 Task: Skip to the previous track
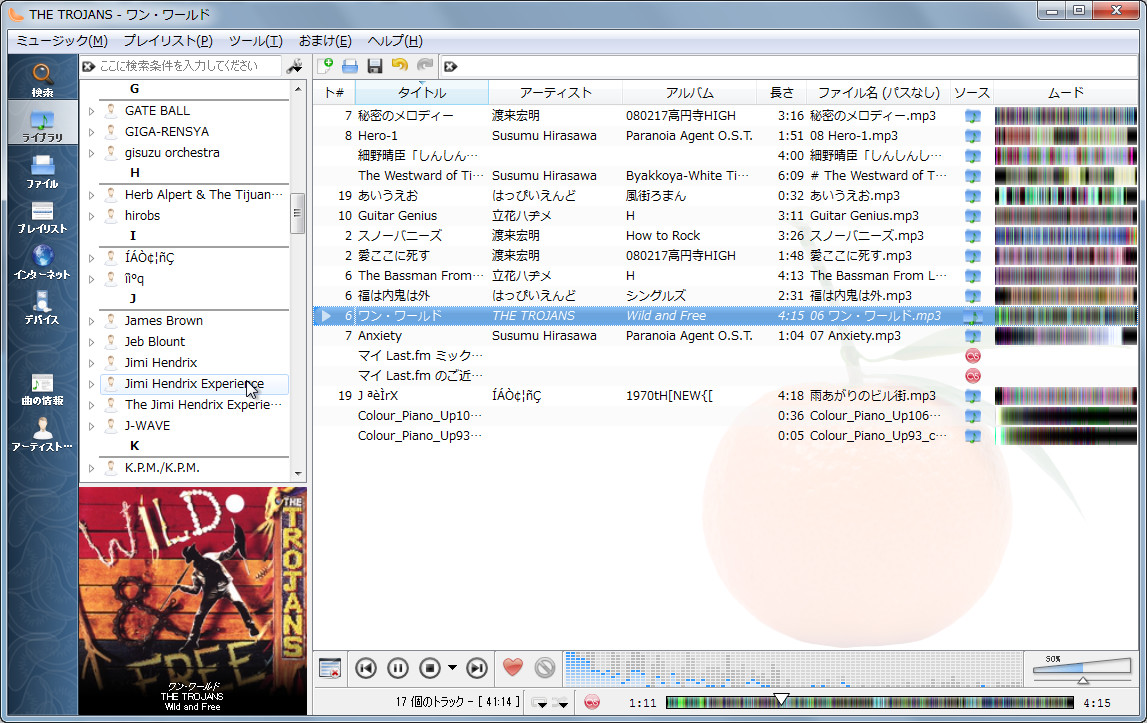(366, 668)
